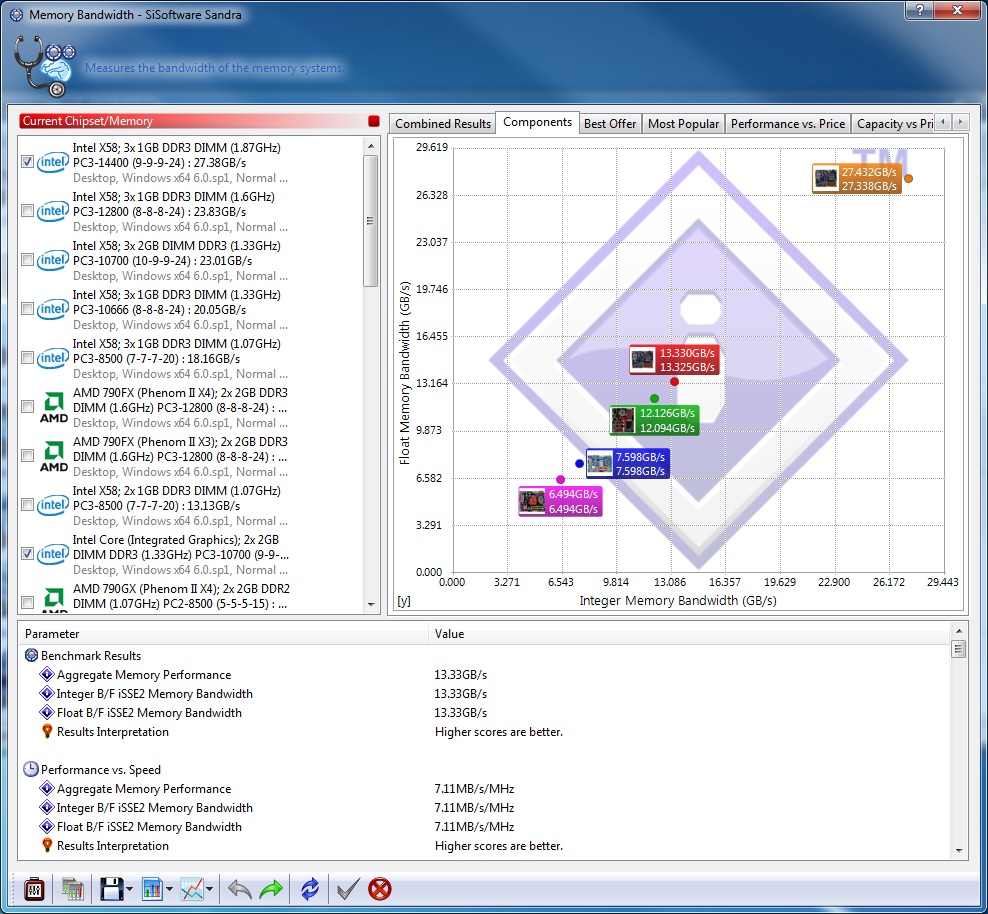Open the bar chart icon dropdown arrow
Viewport: 988px width, 914px height.
pos(169,889)
